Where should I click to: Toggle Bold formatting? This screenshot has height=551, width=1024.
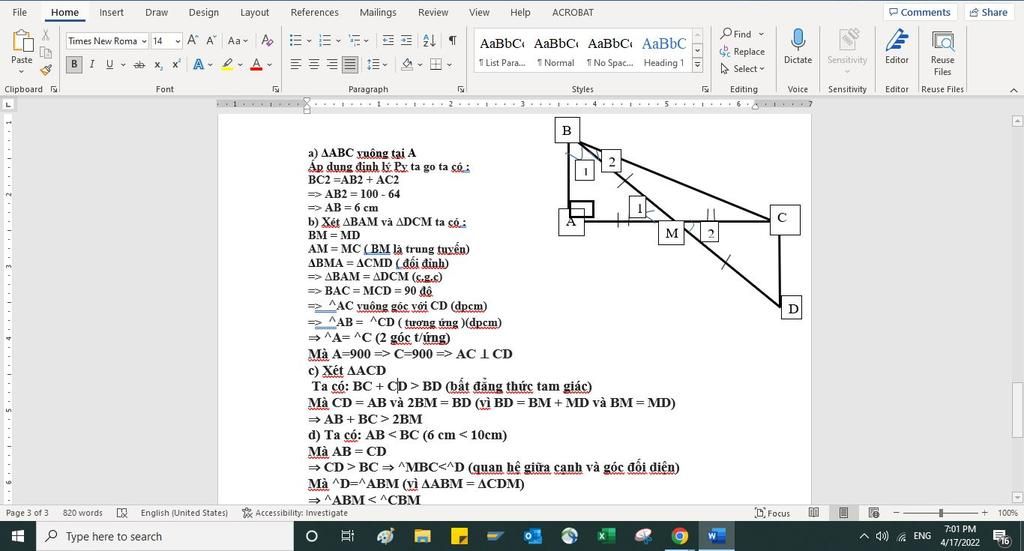tap(74, 65)
